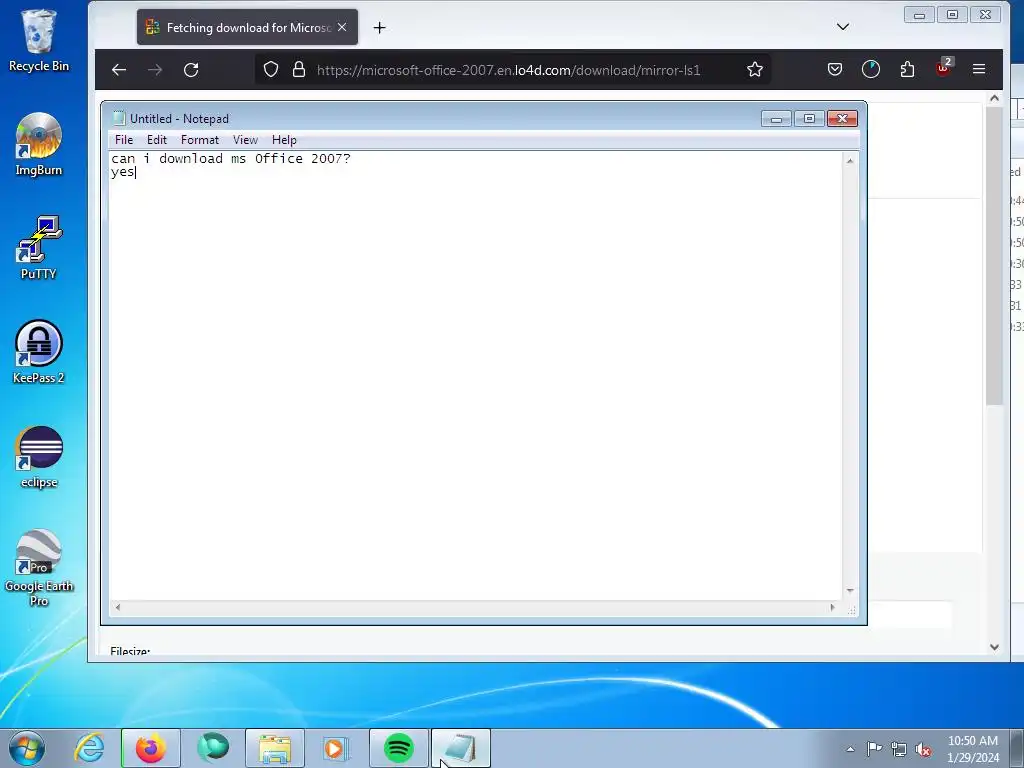Click the Notepad taskbar button

[461, 748]
